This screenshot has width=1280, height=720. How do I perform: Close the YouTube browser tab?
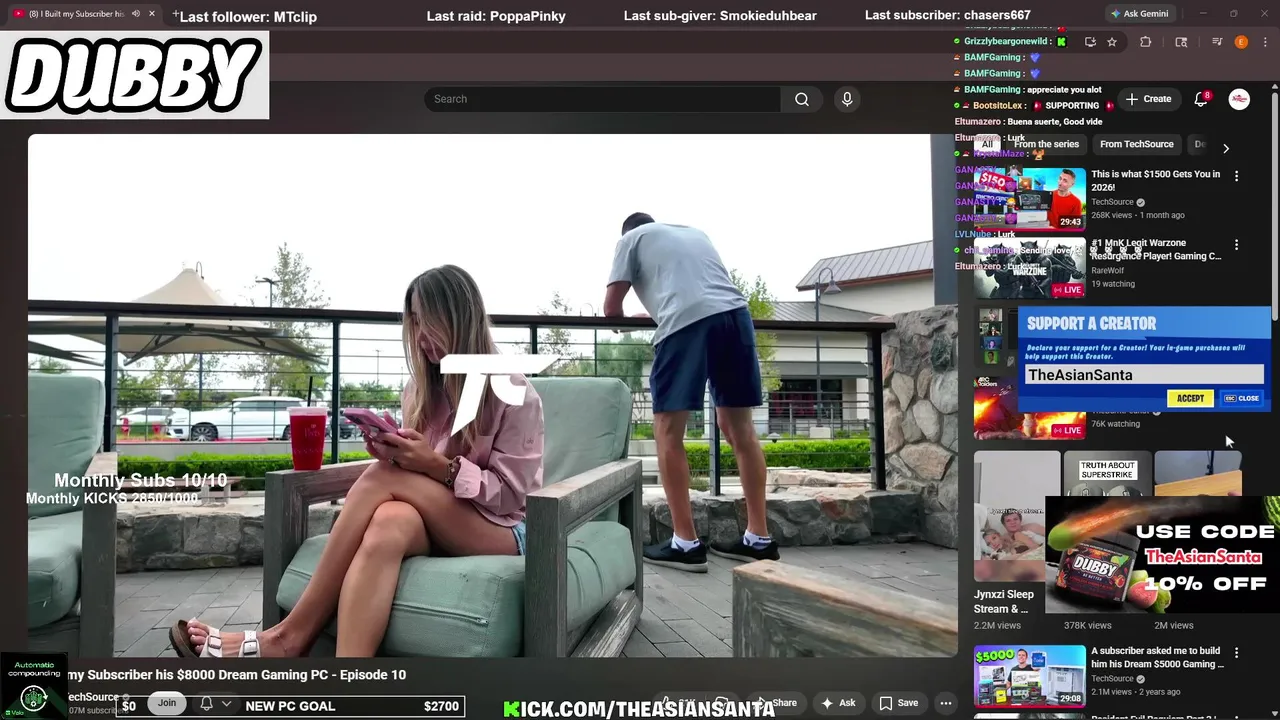[x=152, y=14]
